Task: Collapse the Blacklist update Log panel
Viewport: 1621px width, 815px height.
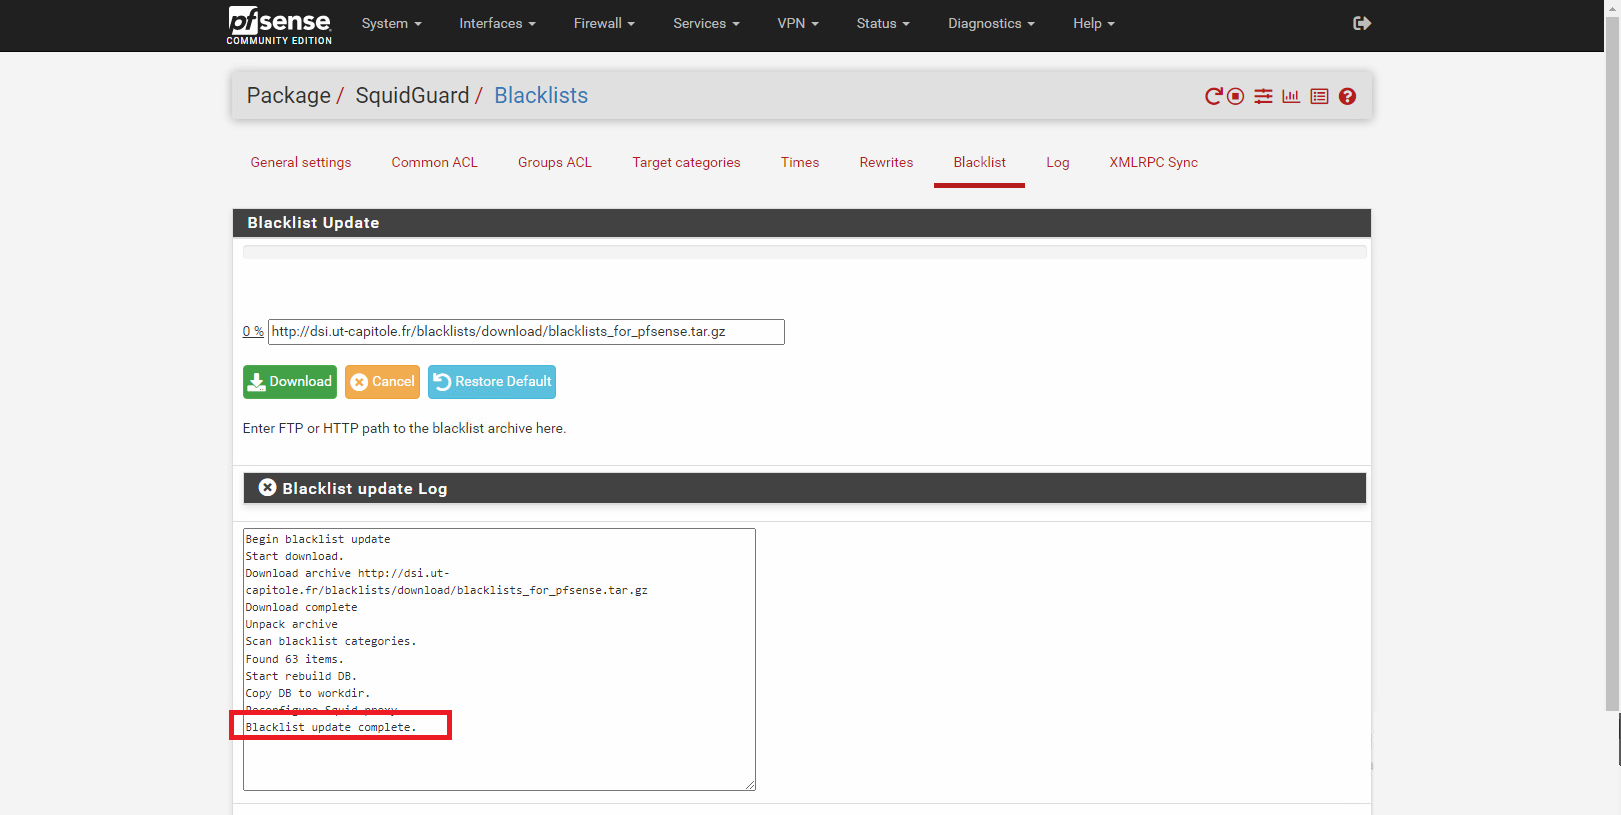Action: (x=267, y=487)
